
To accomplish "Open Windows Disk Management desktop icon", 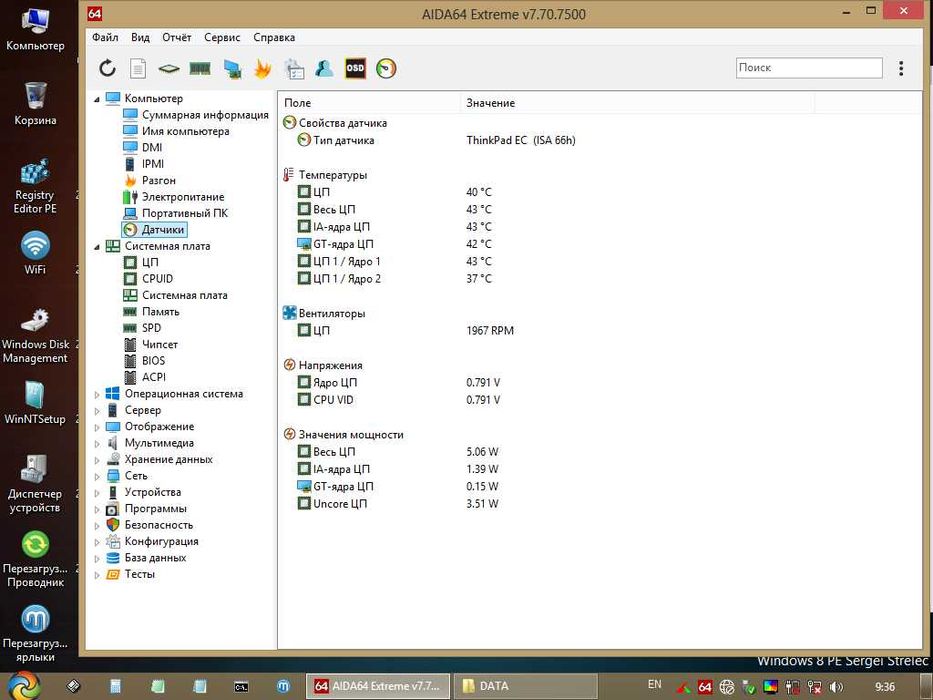I will (35, 335).
